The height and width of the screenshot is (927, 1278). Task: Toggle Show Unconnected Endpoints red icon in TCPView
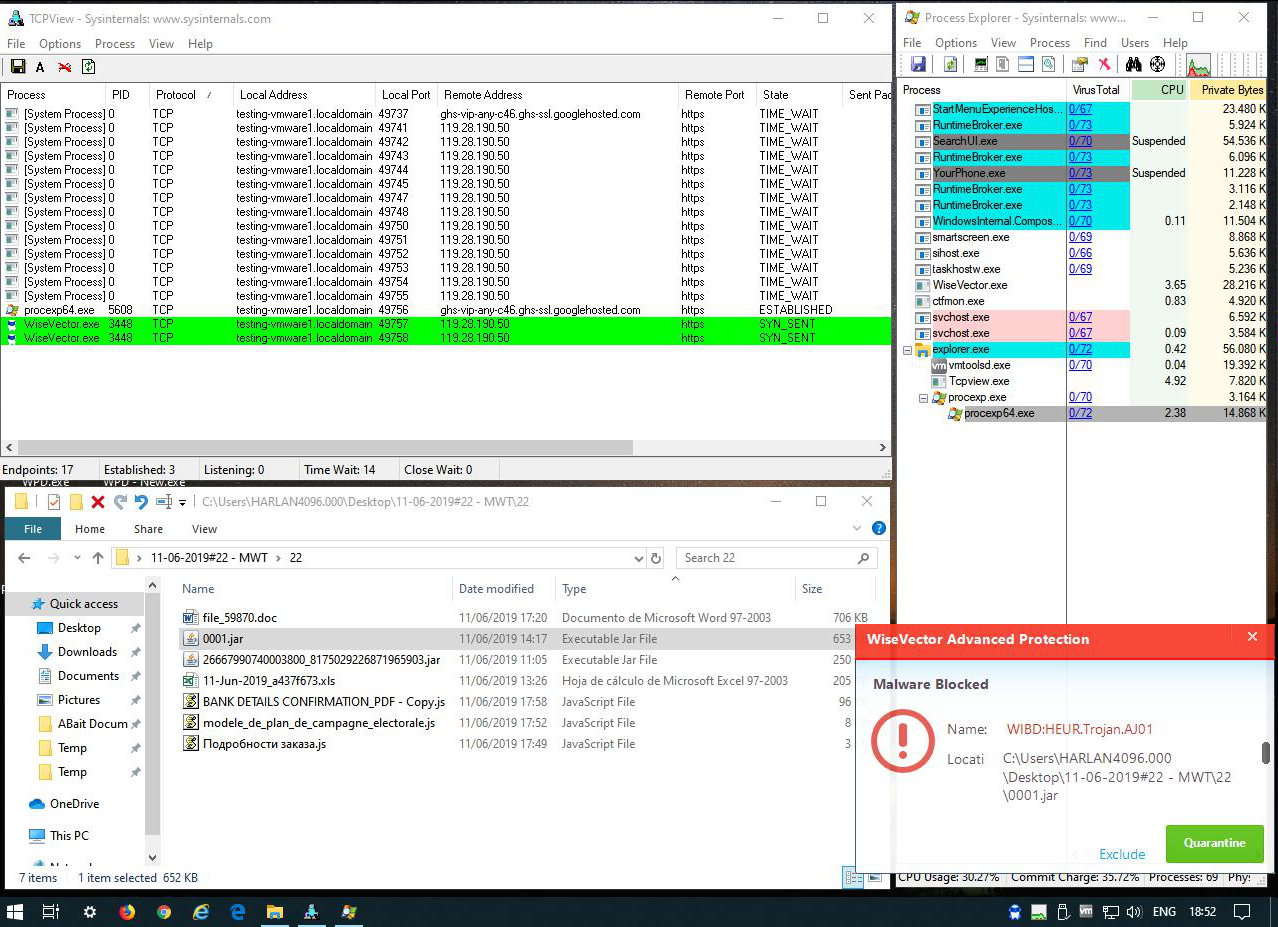[65, 67]
